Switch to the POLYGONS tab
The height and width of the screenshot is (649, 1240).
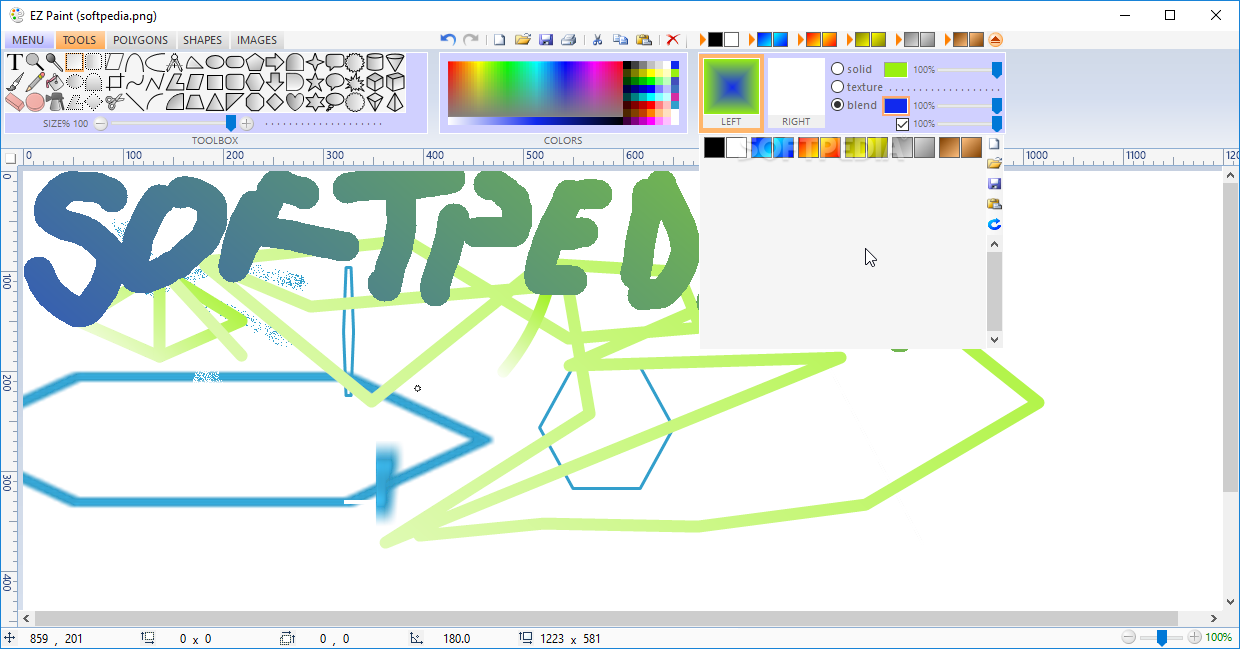tap(141, 40)
